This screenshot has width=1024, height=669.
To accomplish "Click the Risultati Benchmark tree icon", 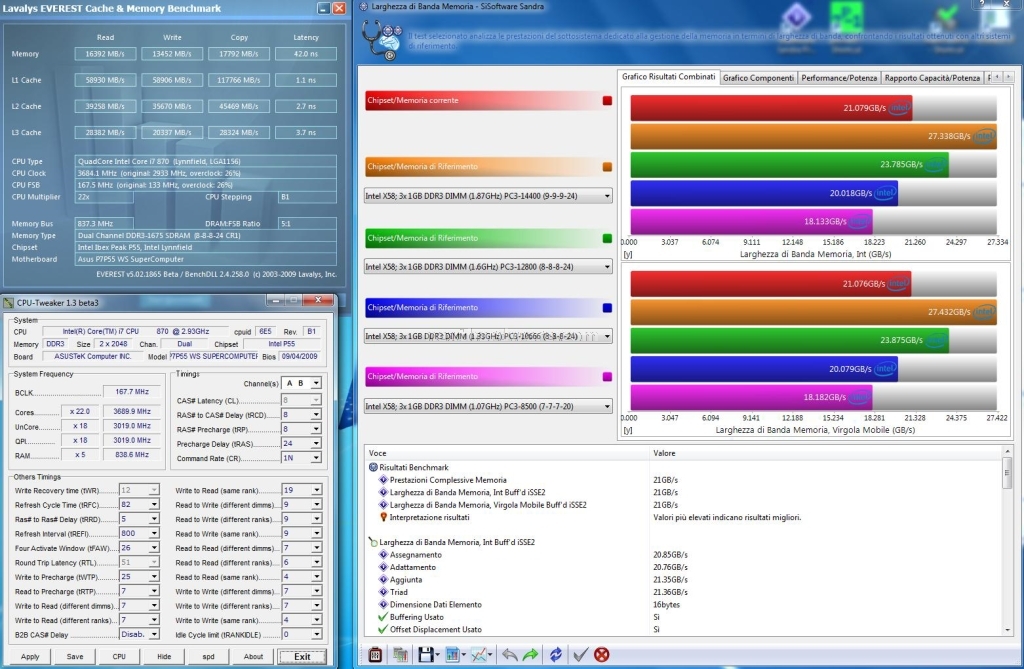I will [374, 467].
